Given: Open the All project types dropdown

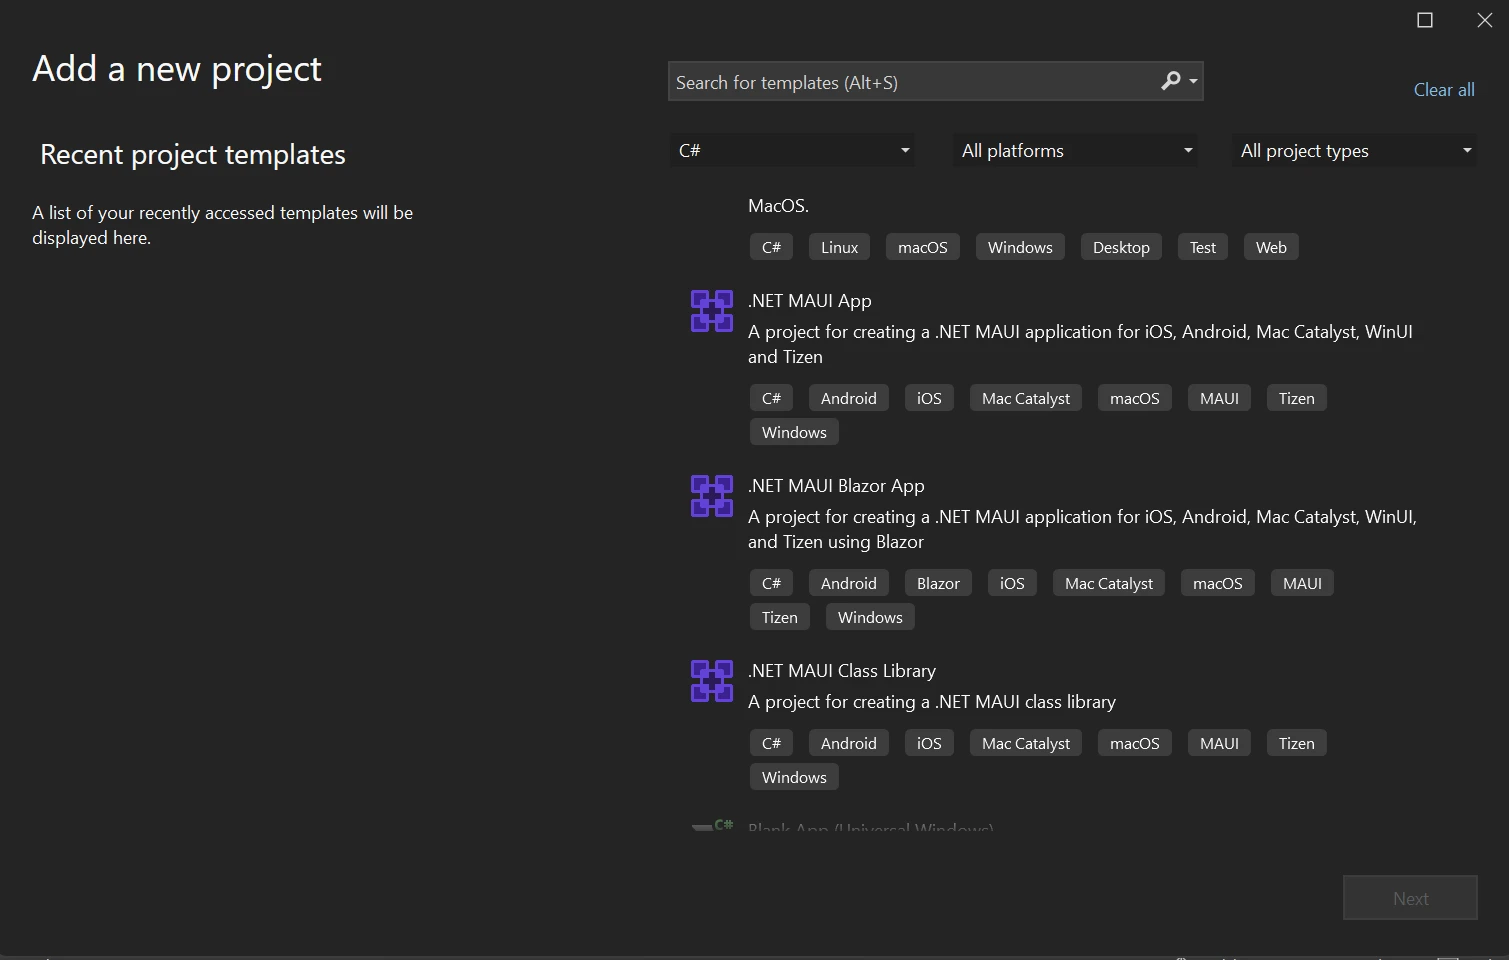Looking at the screenshot, I should [1354, 150].
